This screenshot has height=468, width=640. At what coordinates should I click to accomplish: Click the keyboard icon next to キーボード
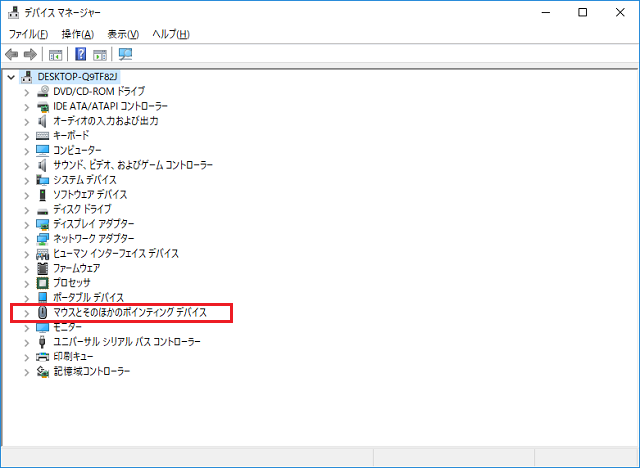42,136
